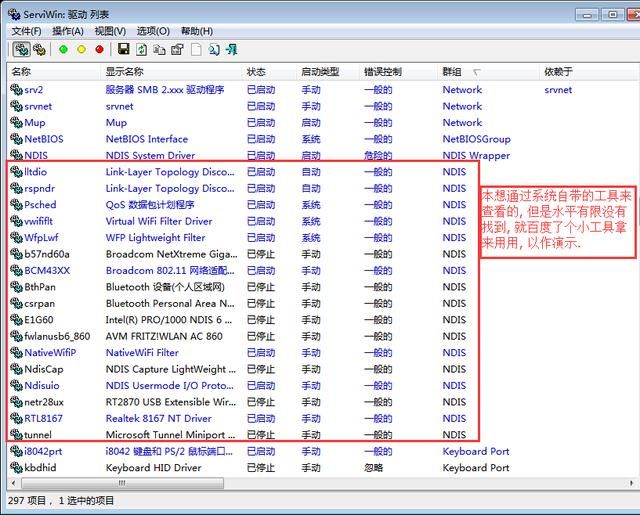Click the ServiWin title bar app icon
This screenshot has width=640, height=515.
tap(14, 14)
